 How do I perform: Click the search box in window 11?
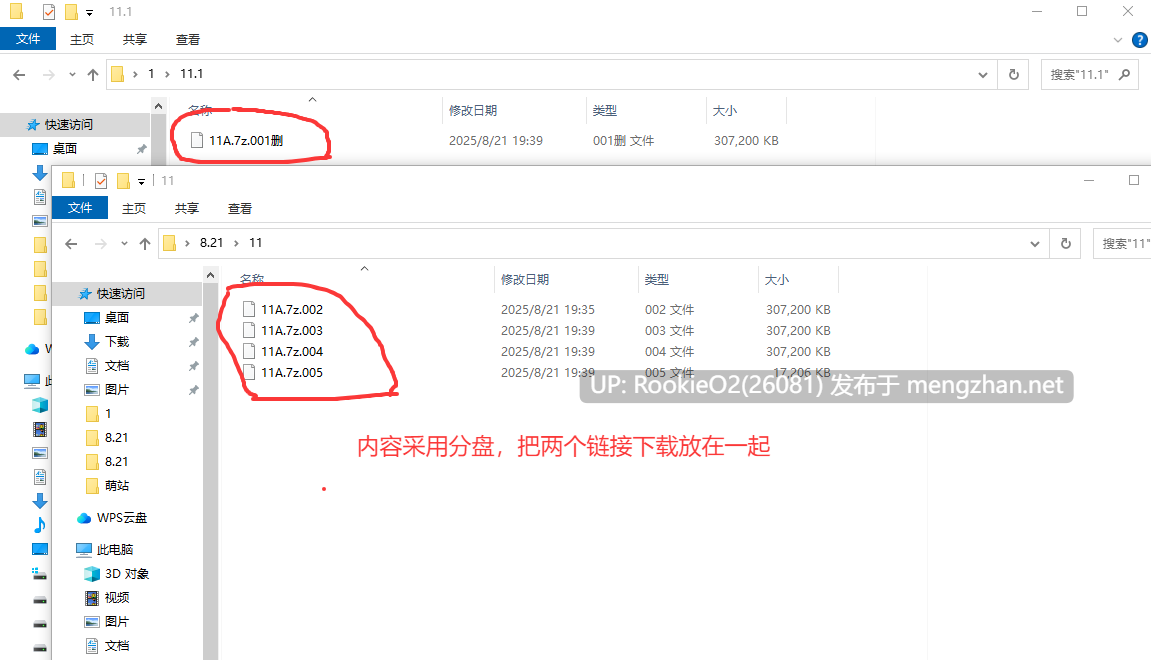(1122, 244)
